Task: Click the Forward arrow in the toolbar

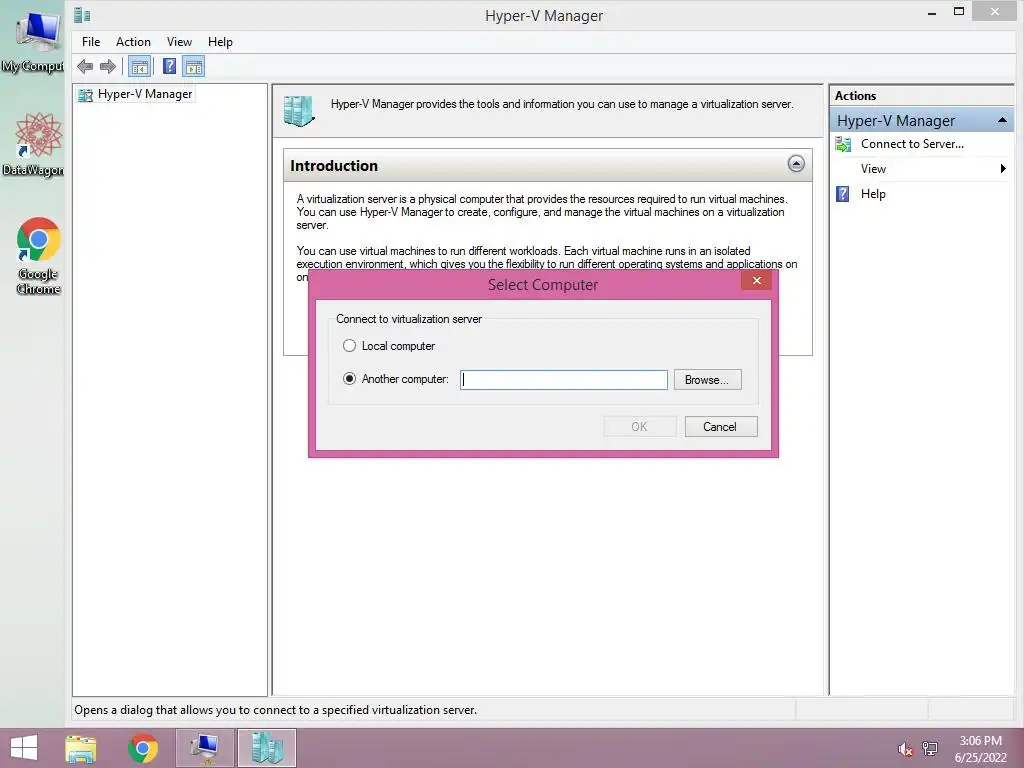Action: click(108, 67)
